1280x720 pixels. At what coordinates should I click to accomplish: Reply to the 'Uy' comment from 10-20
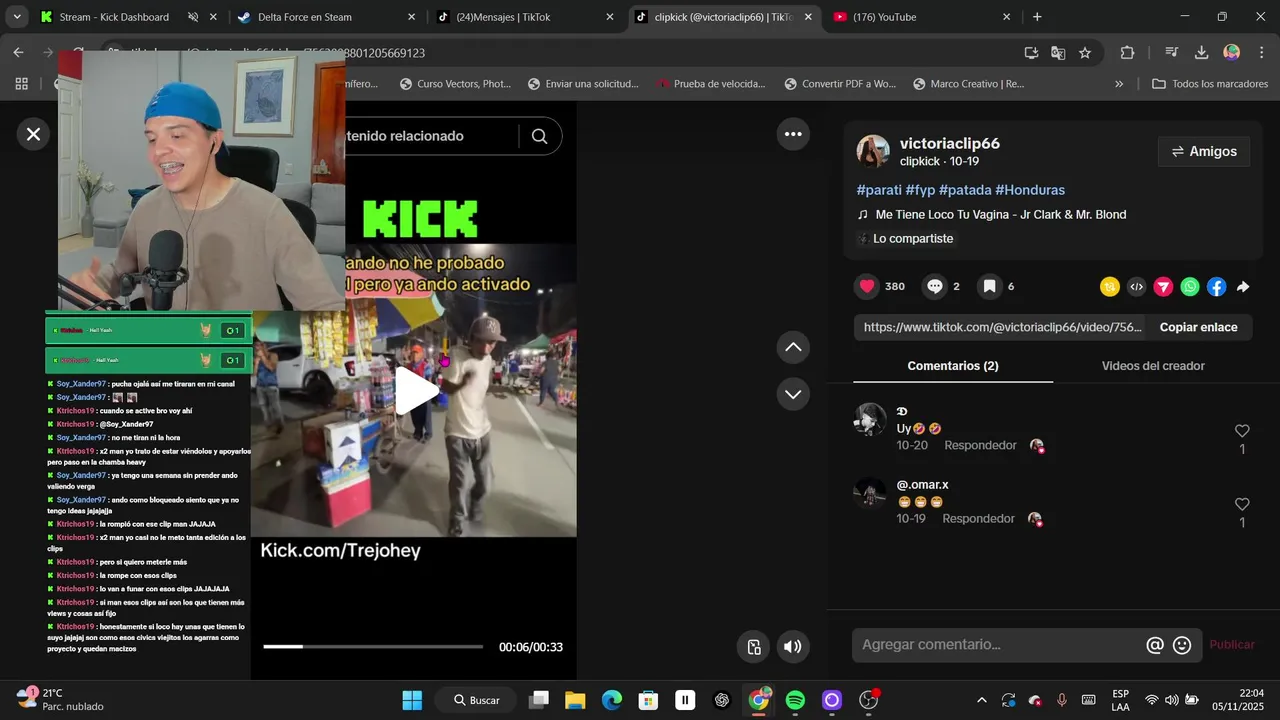coord(980,445)
